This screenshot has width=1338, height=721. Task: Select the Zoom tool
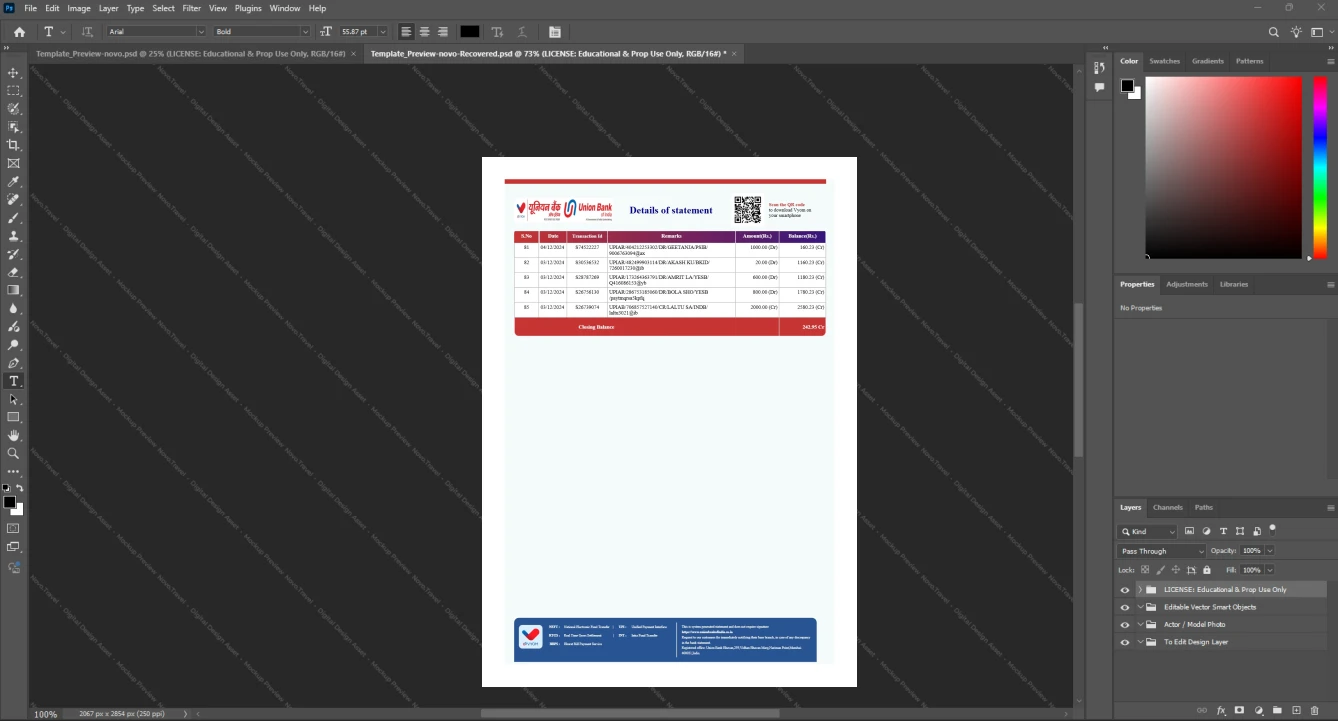click(x=14, y=454)
